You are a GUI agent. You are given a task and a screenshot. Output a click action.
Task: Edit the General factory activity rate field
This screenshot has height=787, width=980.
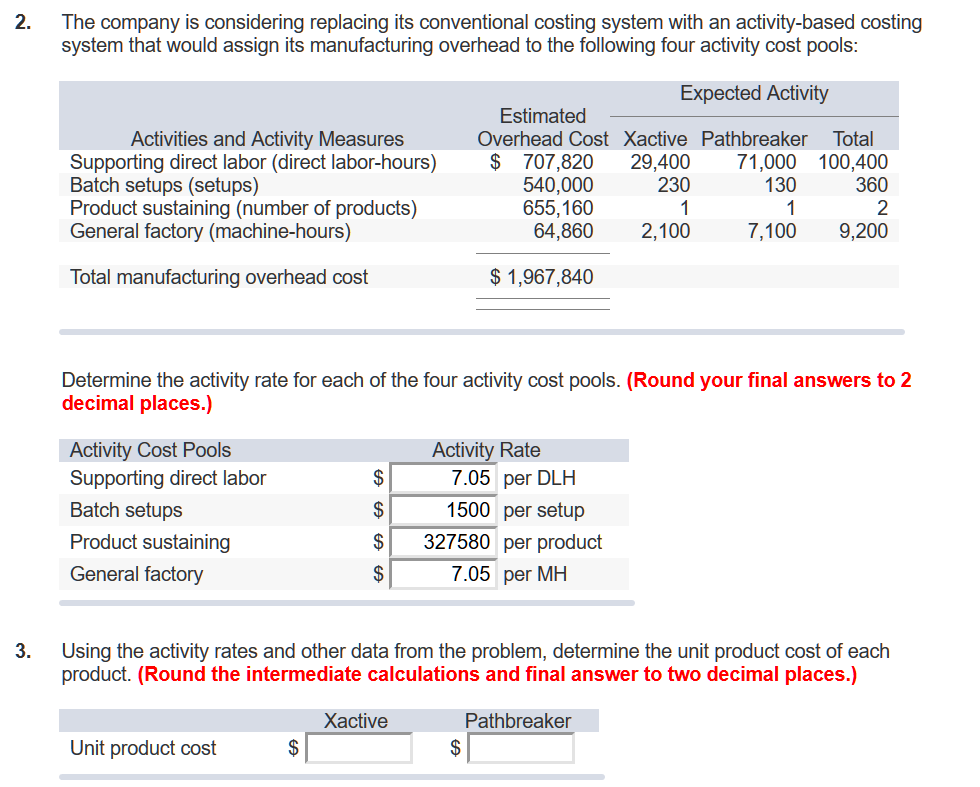pyautogui.click(x=443, y=574)
